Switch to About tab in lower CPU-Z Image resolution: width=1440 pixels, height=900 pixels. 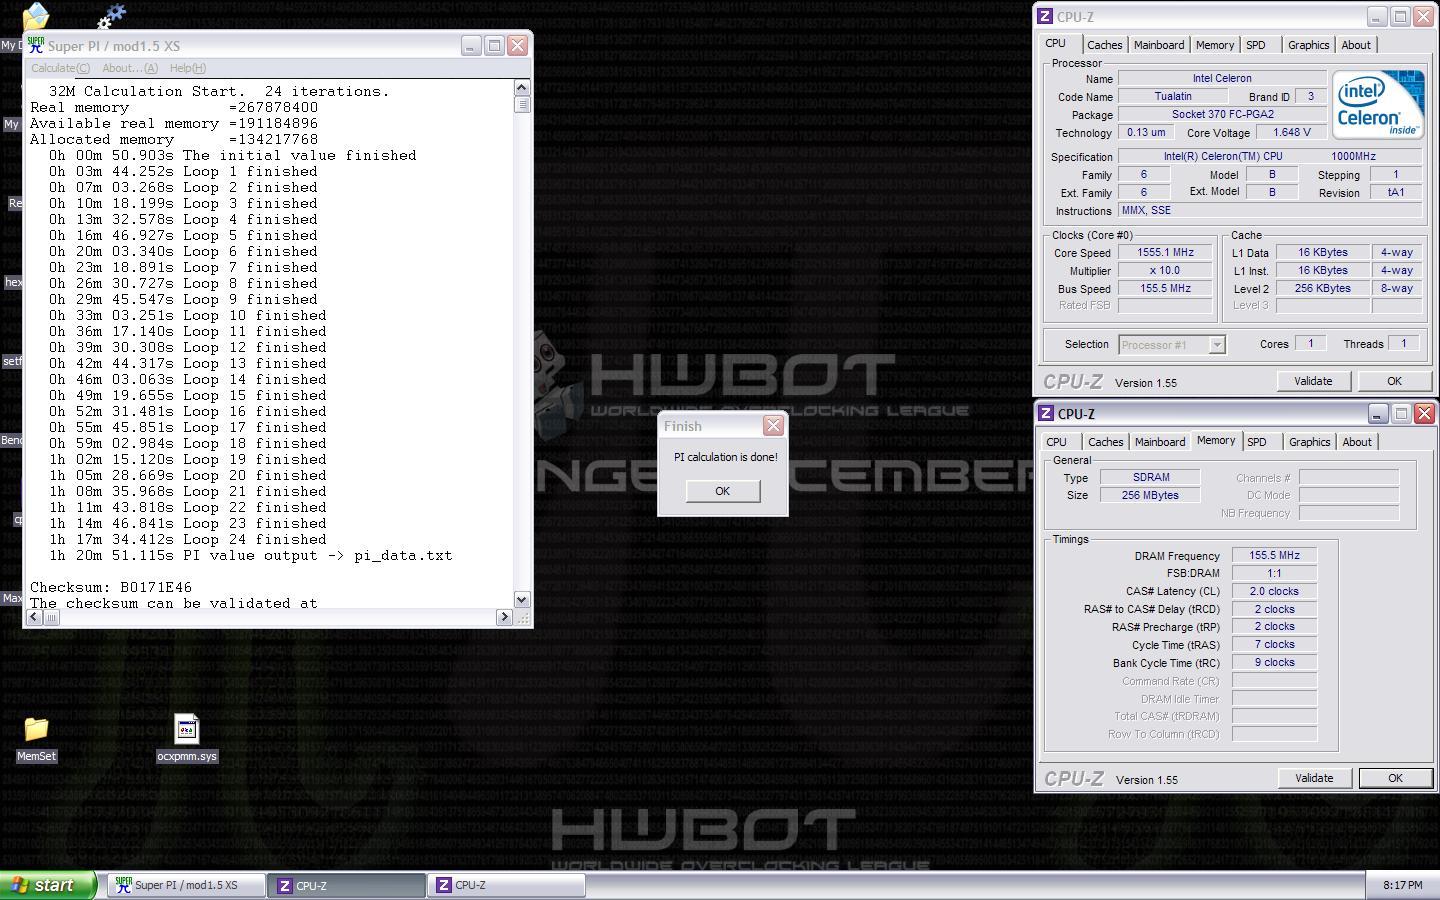(x=1357, y=442)
